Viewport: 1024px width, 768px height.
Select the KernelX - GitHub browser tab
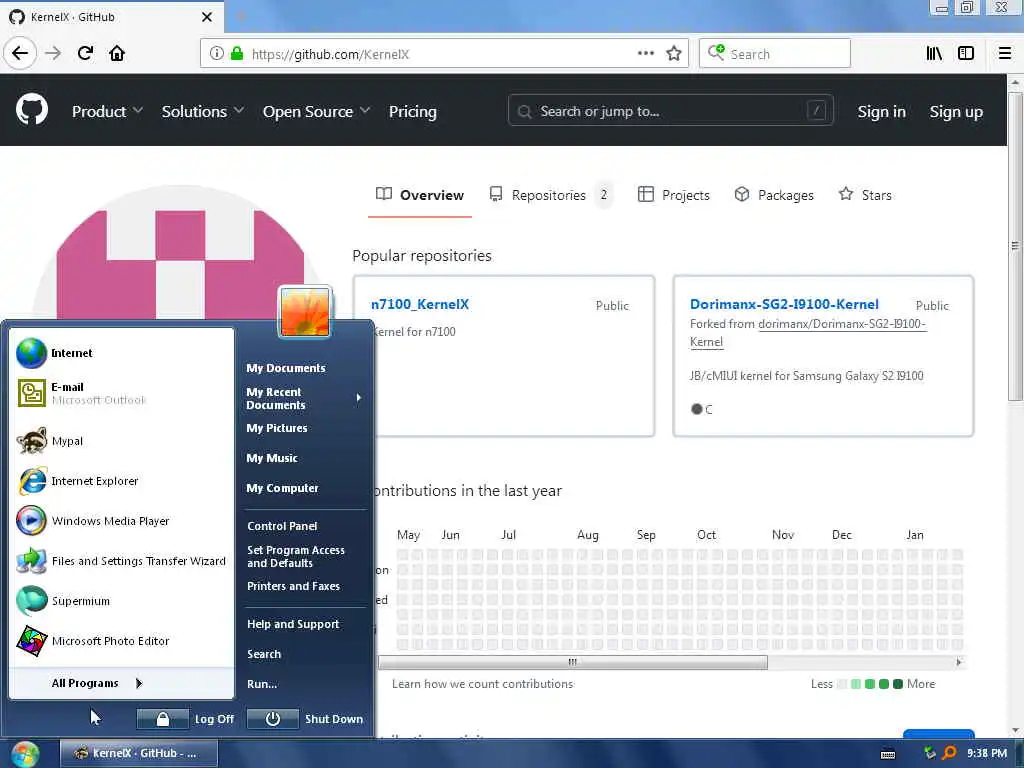click(112, 17)
